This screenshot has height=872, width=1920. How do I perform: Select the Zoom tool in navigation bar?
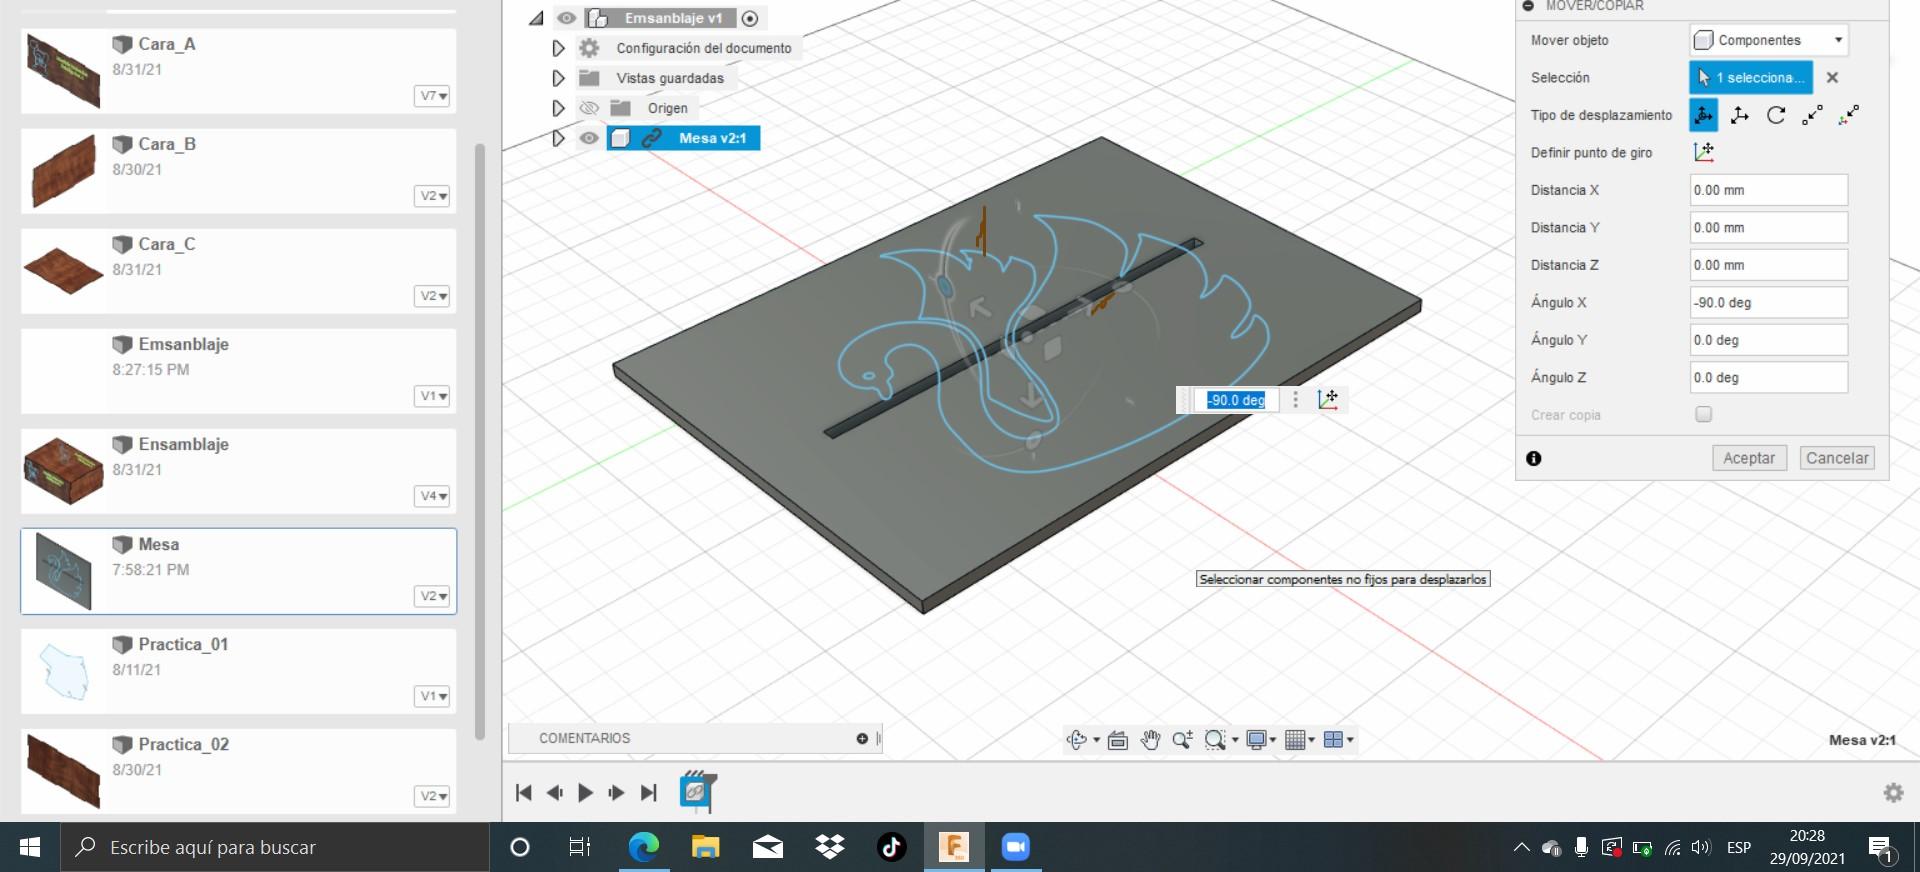coord(1182,740)
